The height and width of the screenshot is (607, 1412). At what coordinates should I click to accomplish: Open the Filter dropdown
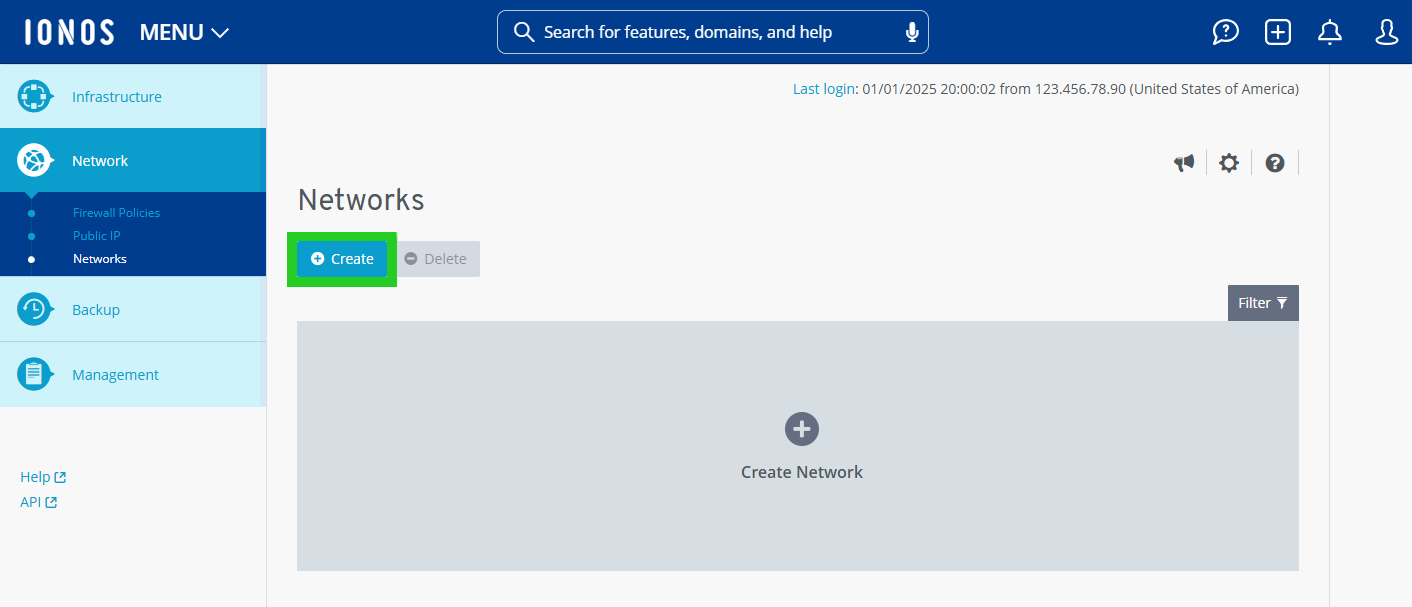(1262, 302)
